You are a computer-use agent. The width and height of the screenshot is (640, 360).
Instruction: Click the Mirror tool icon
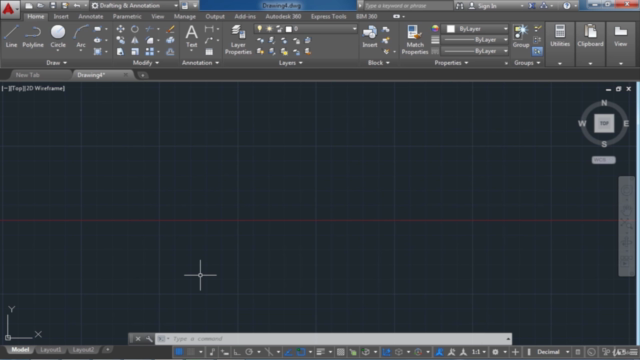coord(135,40)
